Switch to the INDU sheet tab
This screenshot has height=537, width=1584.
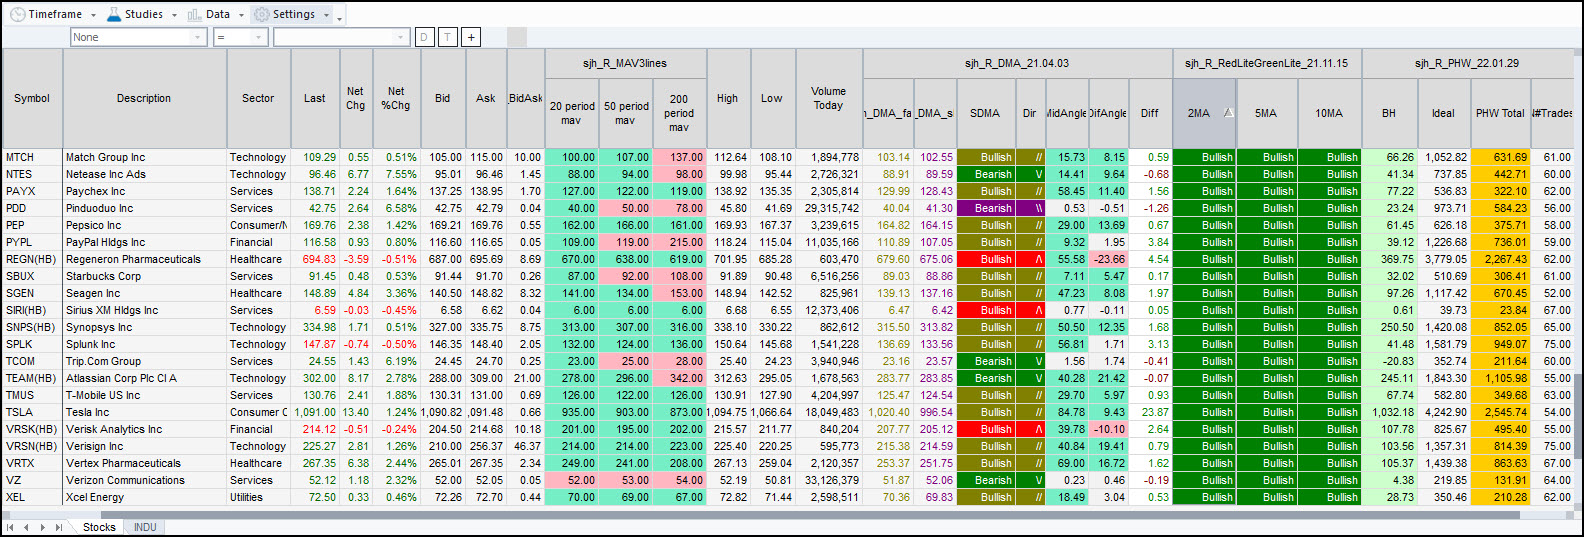(x=145, y=527)
